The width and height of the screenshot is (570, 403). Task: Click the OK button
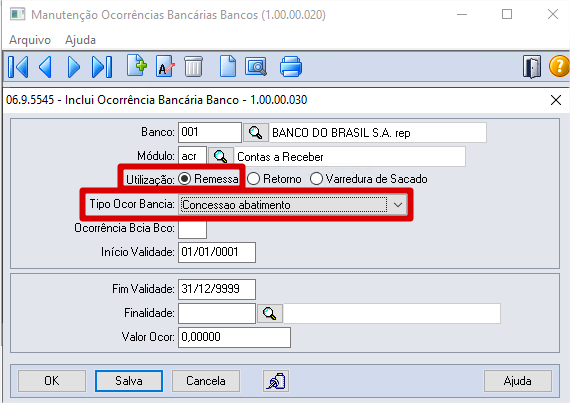[x=52, y=381]
